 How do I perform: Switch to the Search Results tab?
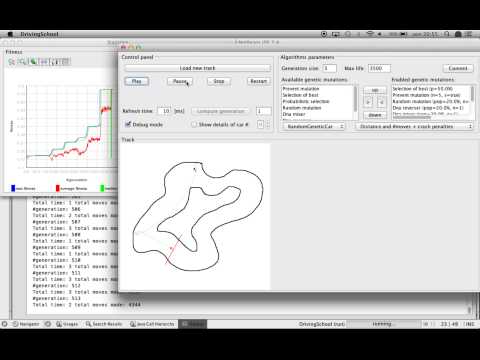pyautogui.click(x=104, y=324)
